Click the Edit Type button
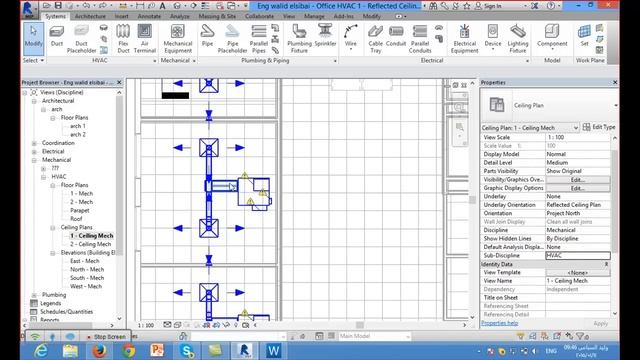The height and width of the screenshot is (360, 640). tap(599, 127)
